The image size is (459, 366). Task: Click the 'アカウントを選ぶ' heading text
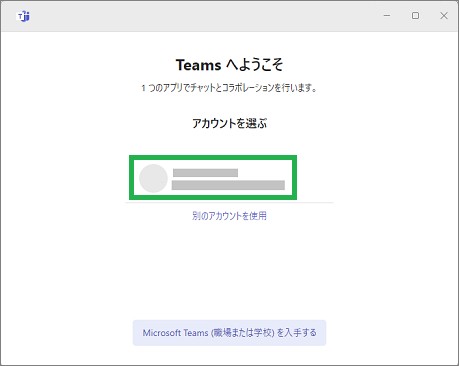(229, 123)
